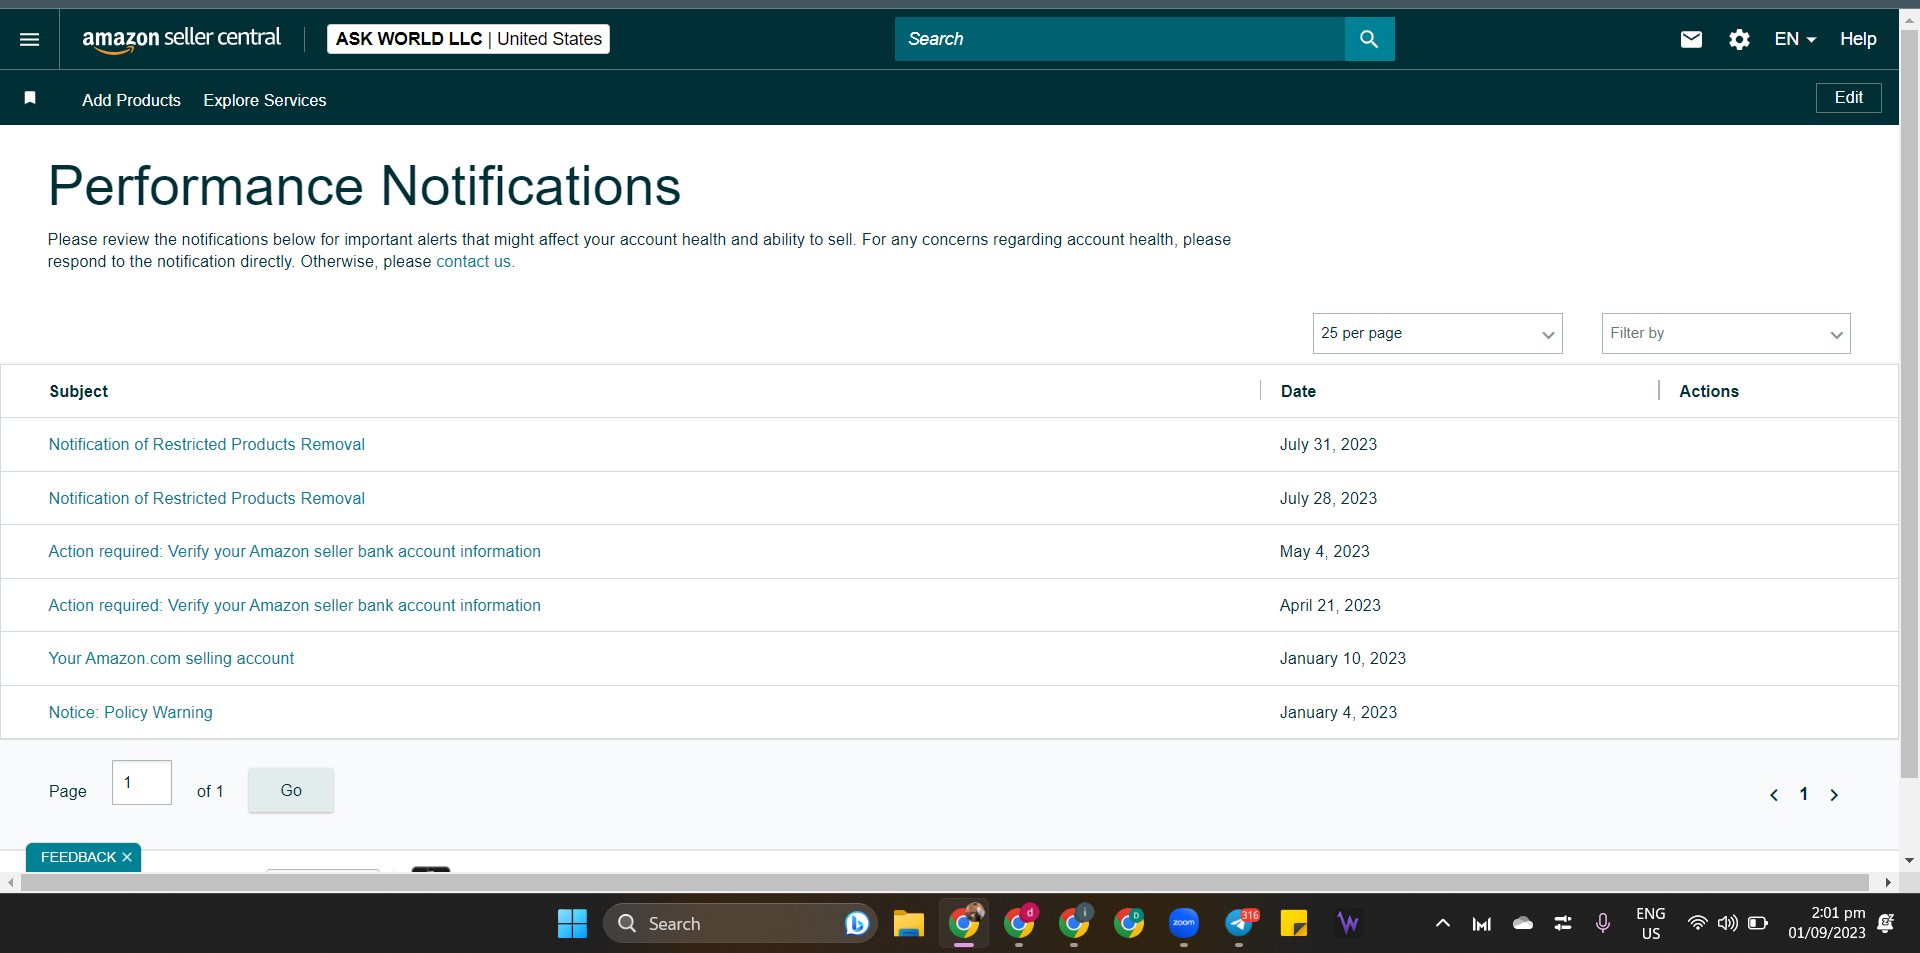Open the Windows Start menu
This screenshot has width=1920, height=953.
572,923
